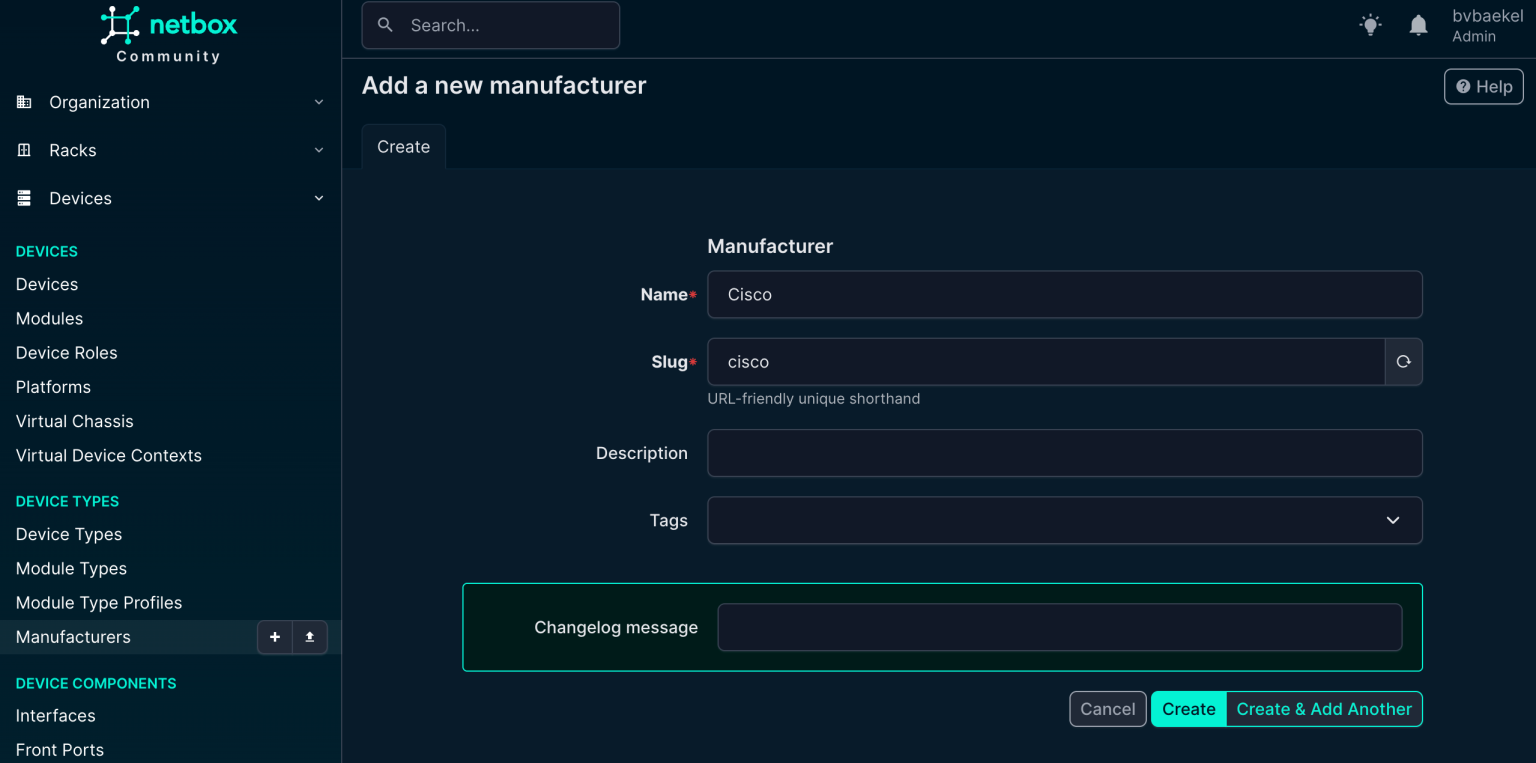
Task: Collapse the Organization section chevron
Action: tap(318, 102)
